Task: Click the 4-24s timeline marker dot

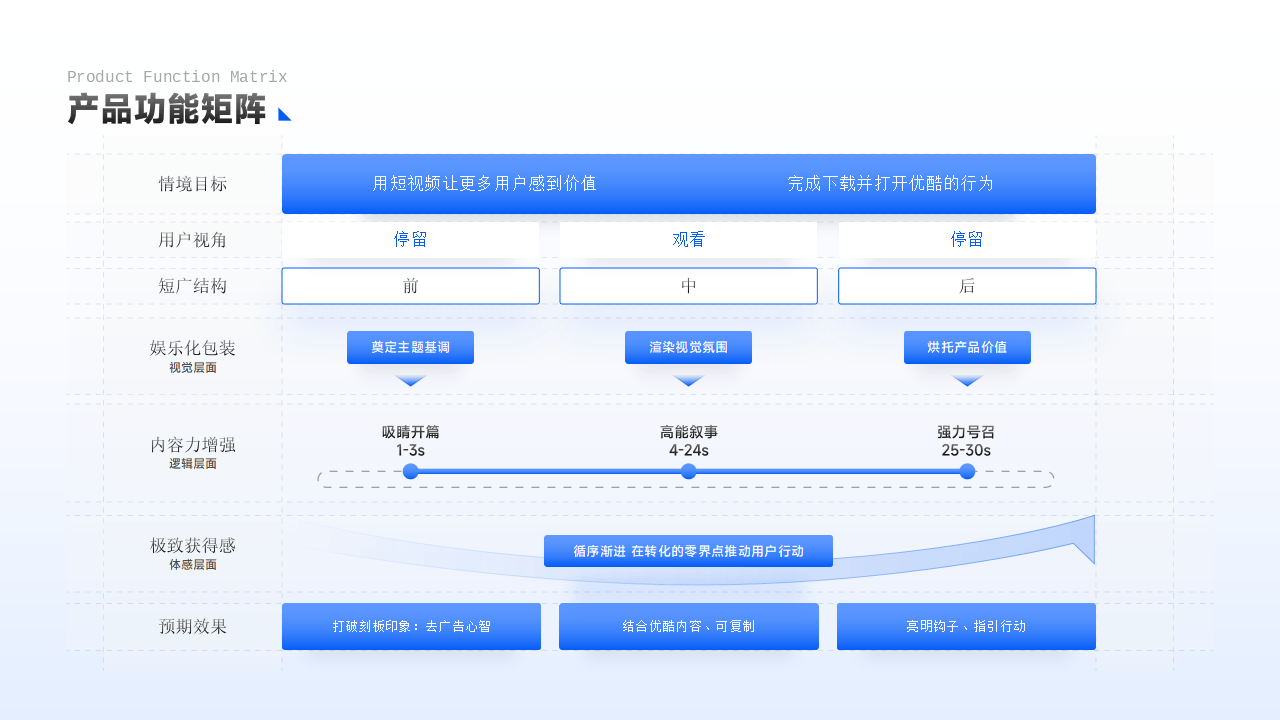Action: tap(688, 471)
